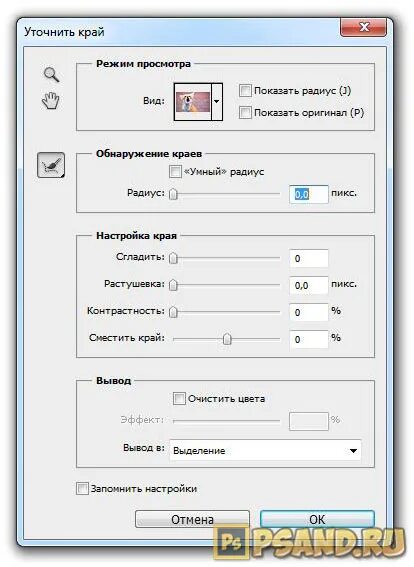The height and width of the screenshot is (567, 414).
Task: Click the Контрастность slider handle
Action: click(174, 312)
